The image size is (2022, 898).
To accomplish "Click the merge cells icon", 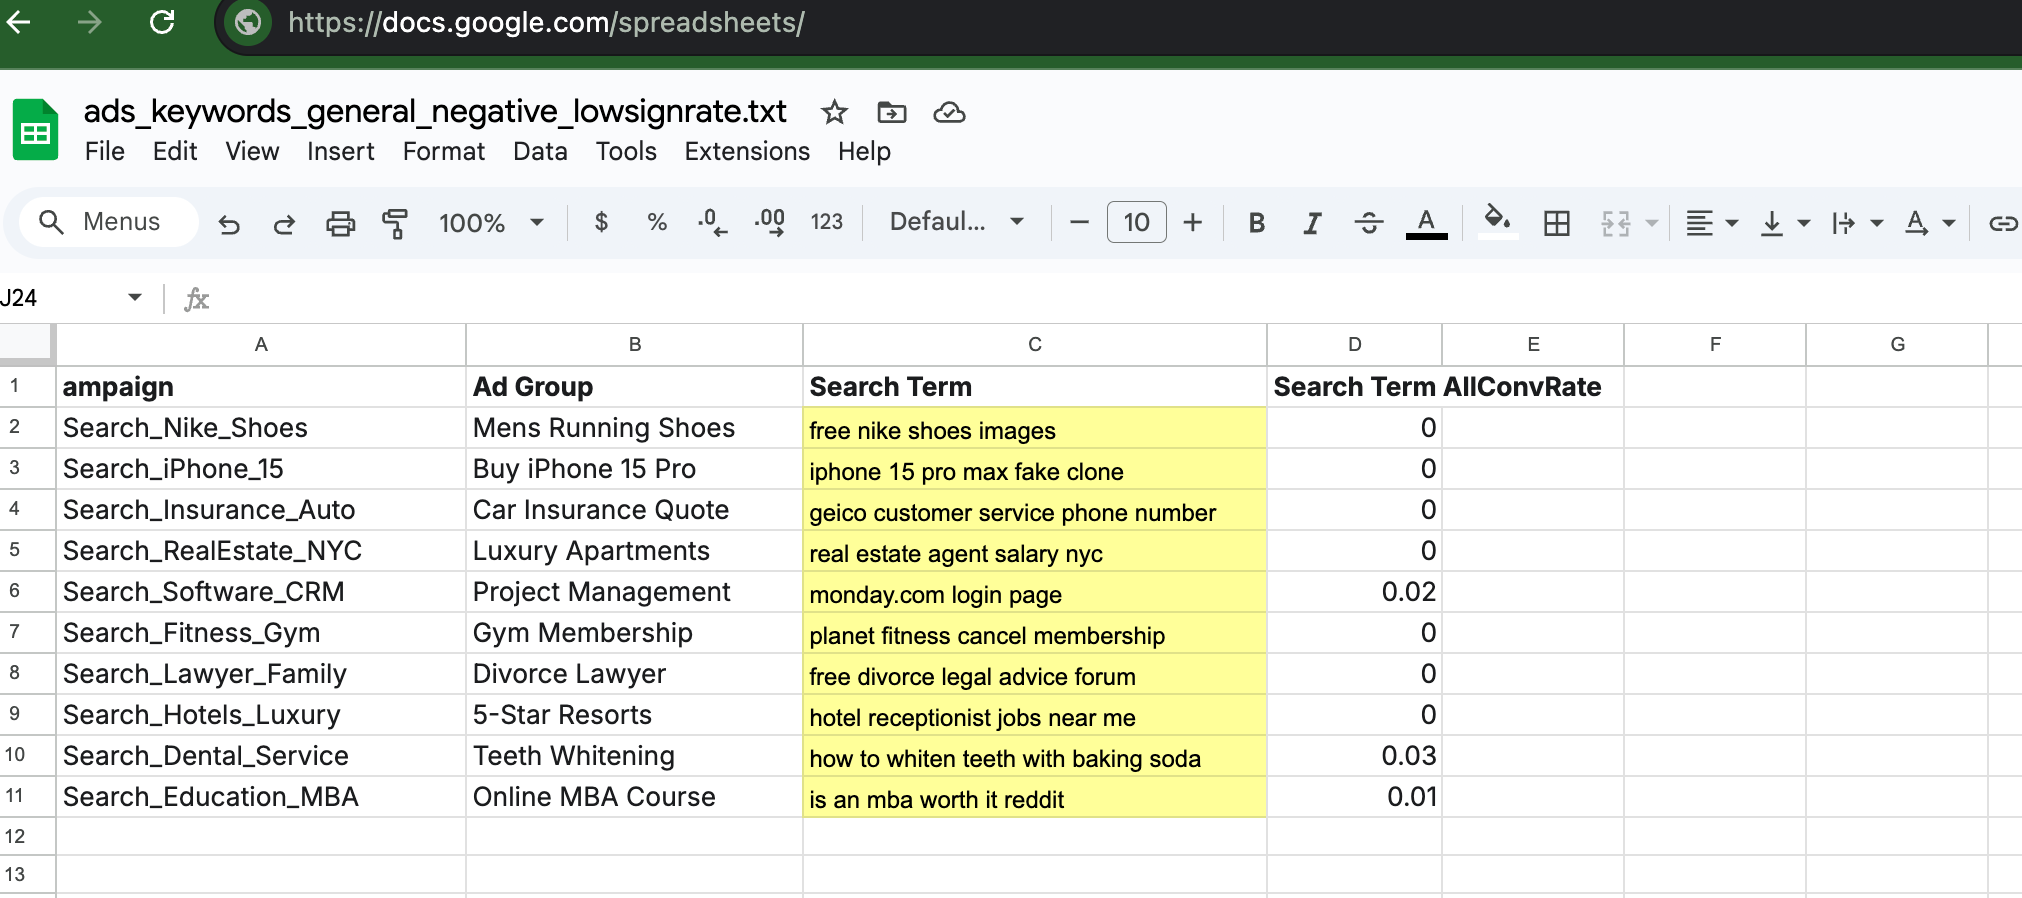I will click(x=1616, y=223).
